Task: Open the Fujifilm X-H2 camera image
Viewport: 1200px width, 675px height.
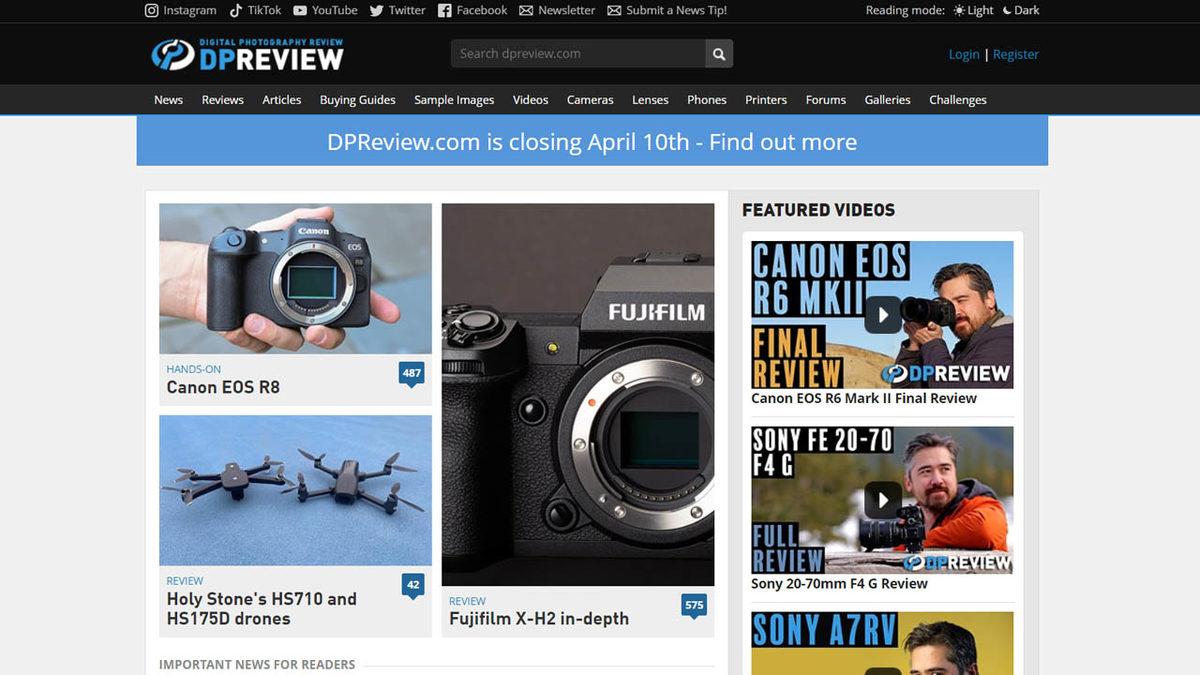Action: coord(578,394)
